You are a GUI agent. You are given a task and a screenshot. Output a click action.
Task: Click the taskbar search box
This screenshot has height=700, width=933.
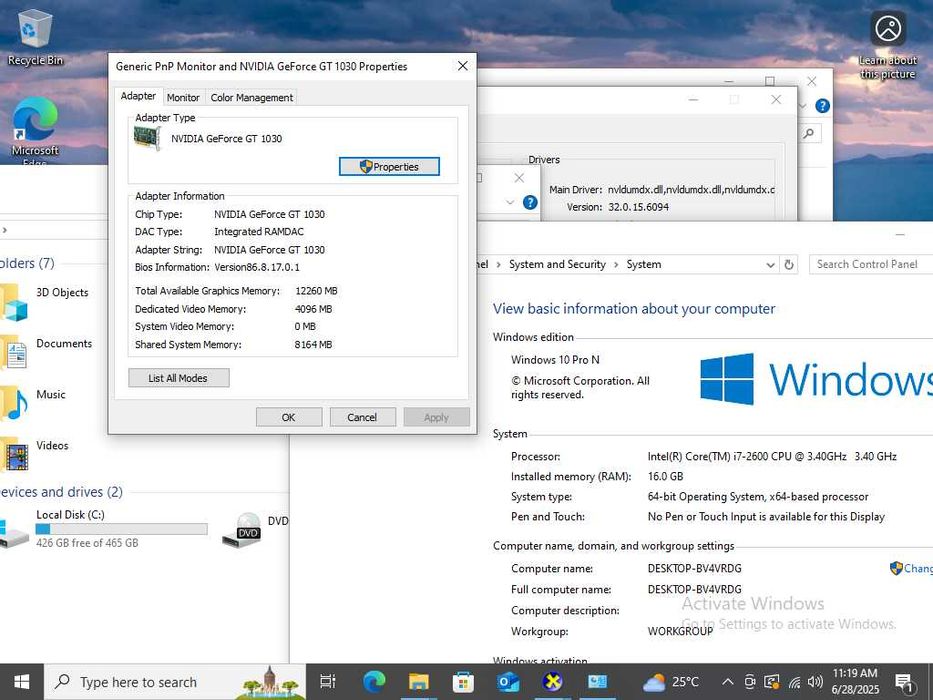pos(176,682)
